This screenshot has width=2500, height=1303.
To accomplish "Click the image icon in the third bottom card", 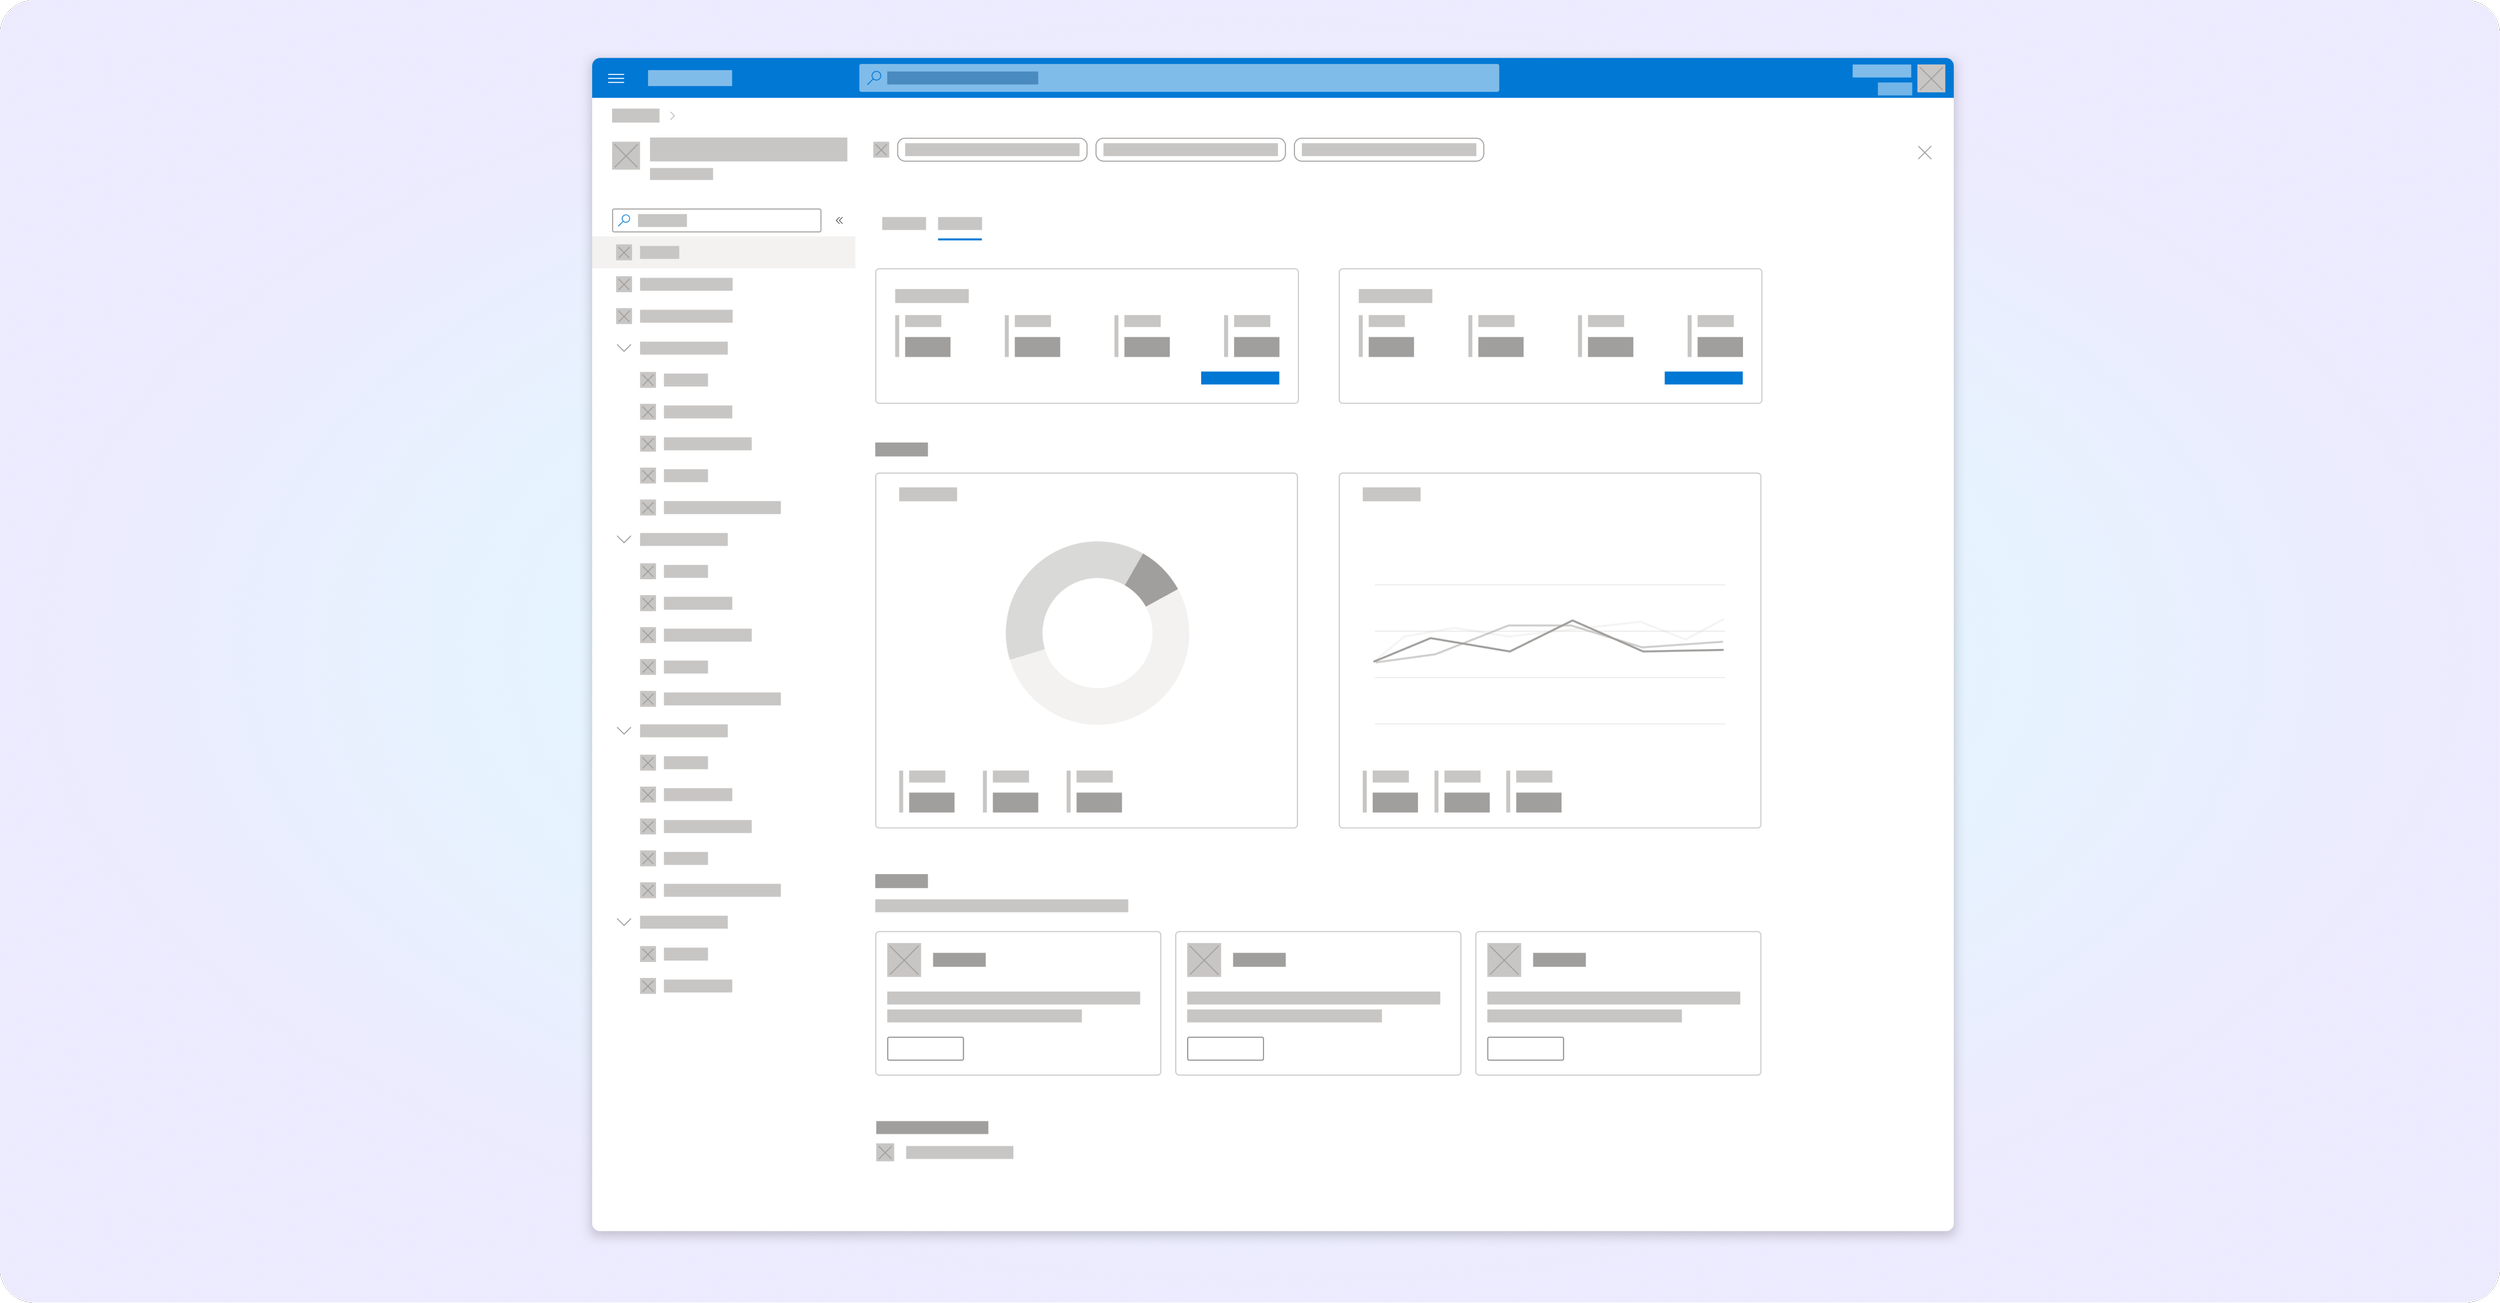I will [x=1504, y=960].
